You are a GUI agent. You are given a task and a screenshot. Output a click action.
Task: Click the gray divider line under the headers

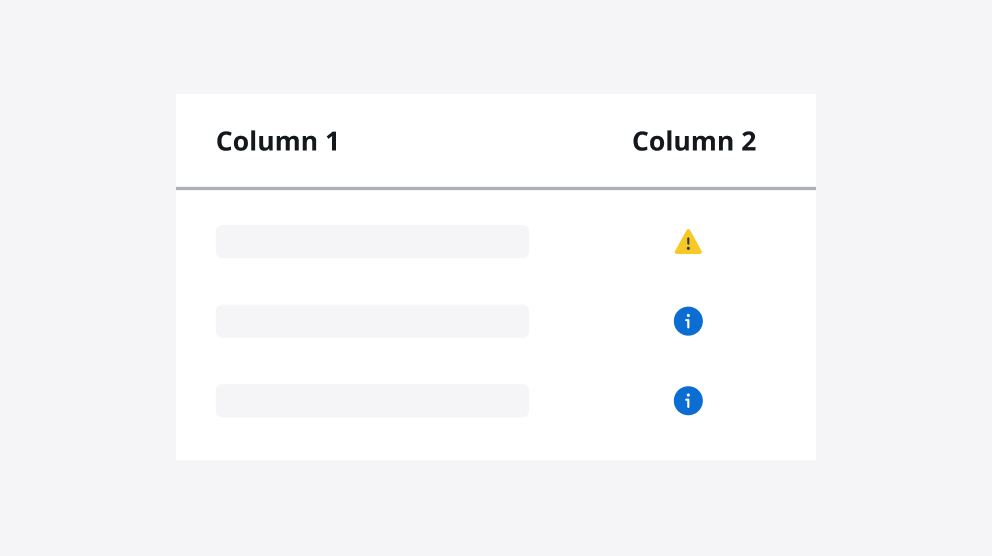[x=495, y=188]
